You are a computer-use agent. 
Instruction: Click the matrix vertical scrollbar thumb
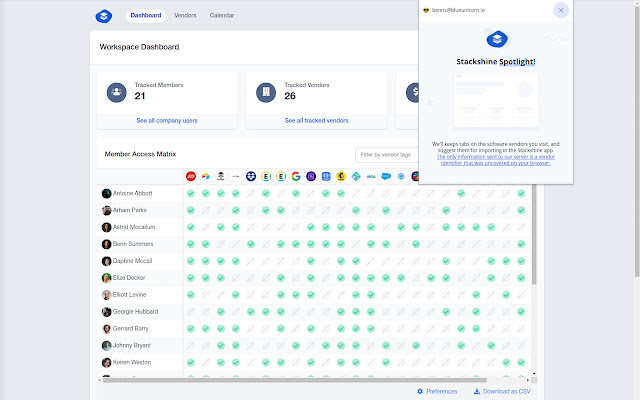(x=534, y=234)
